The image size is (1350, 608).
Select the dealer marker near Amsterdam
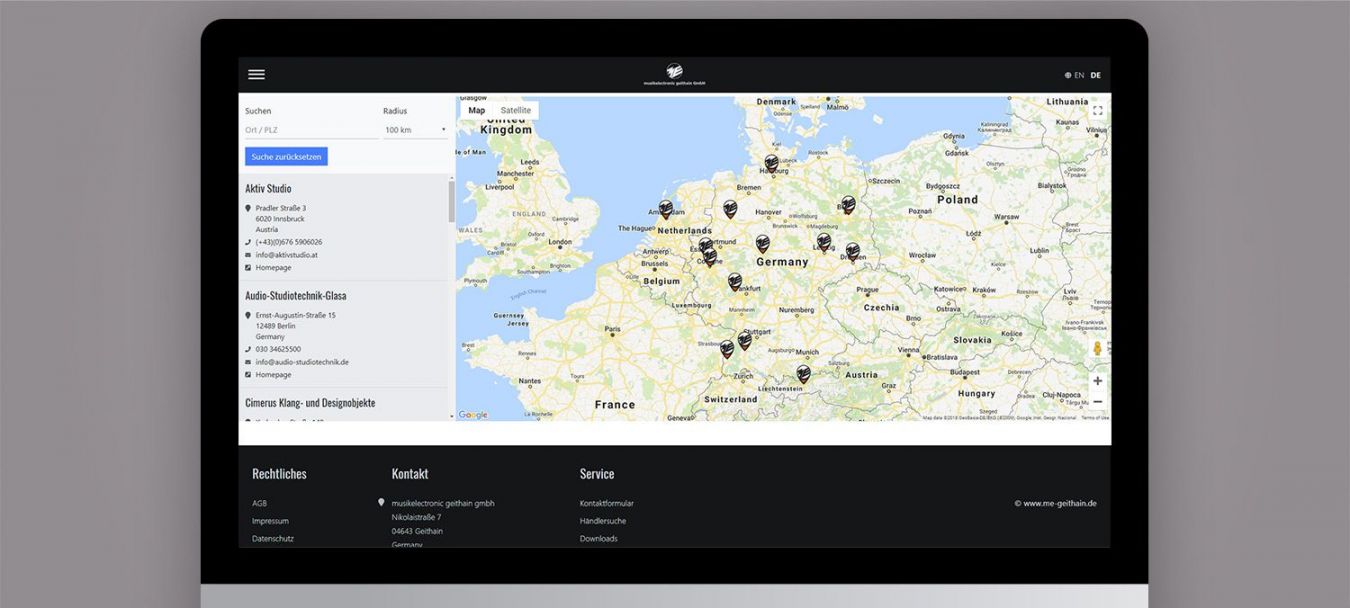(x=665, y=209)
